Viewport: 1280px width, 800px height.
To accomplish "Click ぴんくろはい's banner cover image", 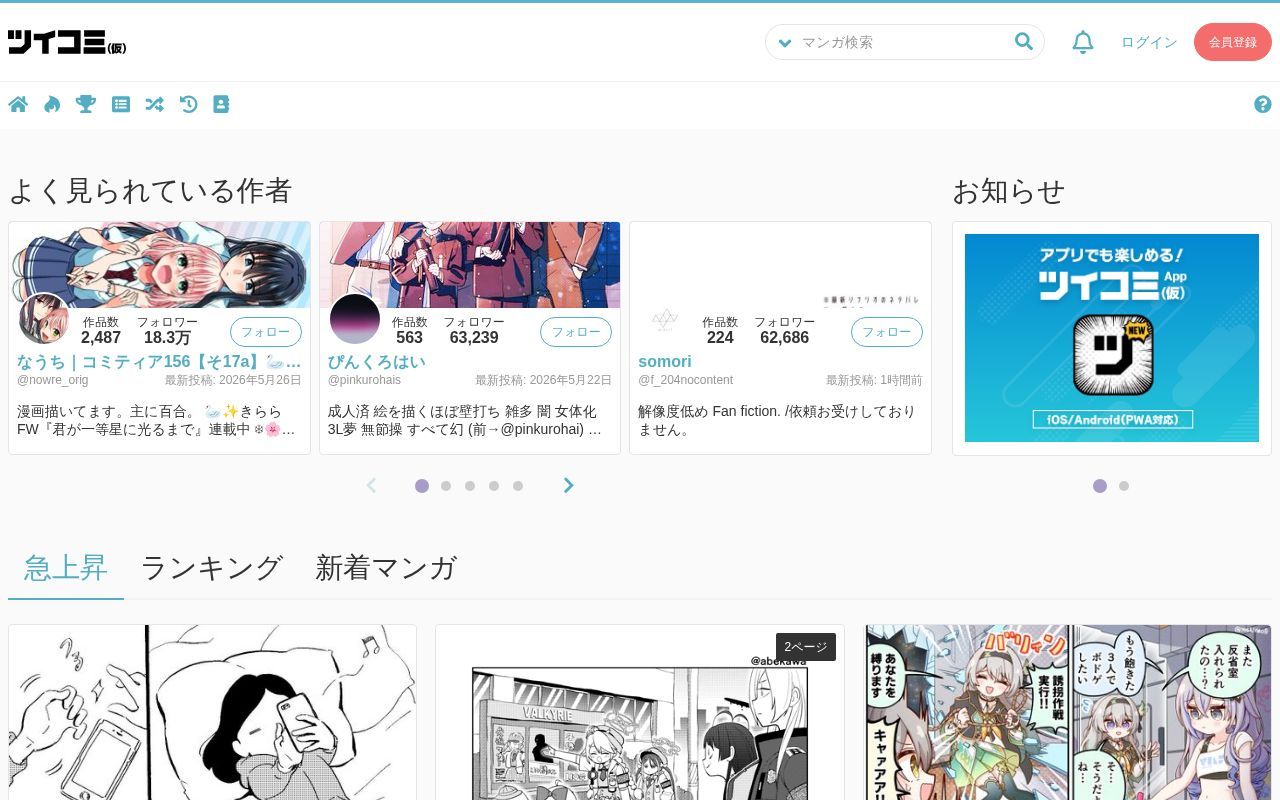I will [470, 265].
